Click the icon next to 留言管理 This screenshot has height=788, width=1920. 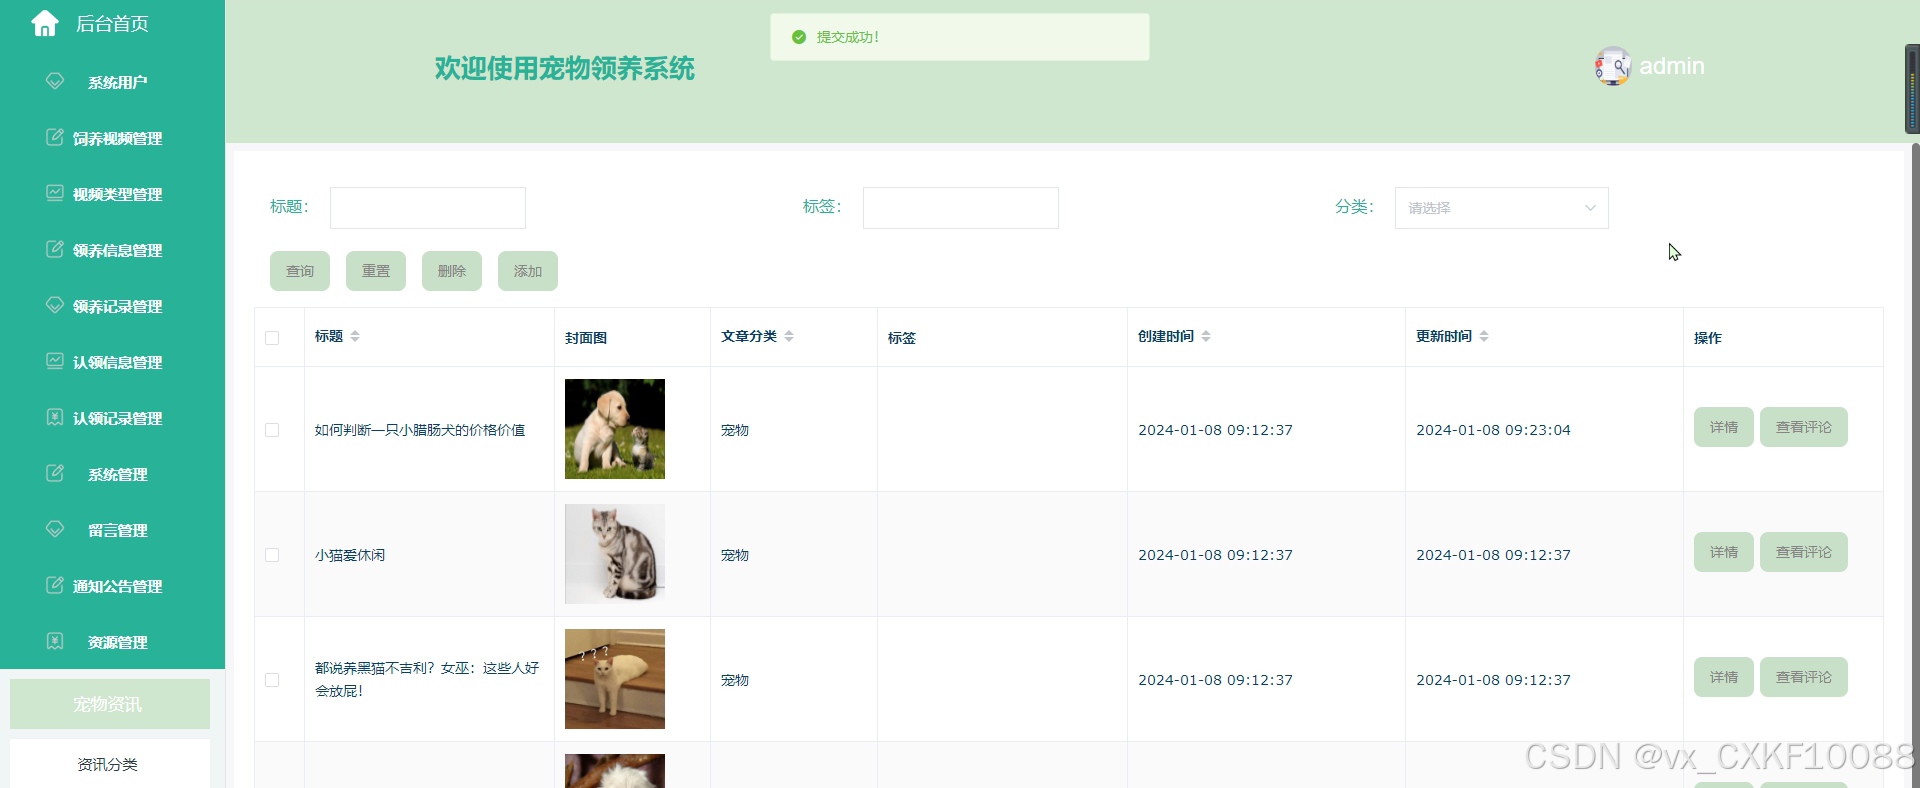(55, 529)
